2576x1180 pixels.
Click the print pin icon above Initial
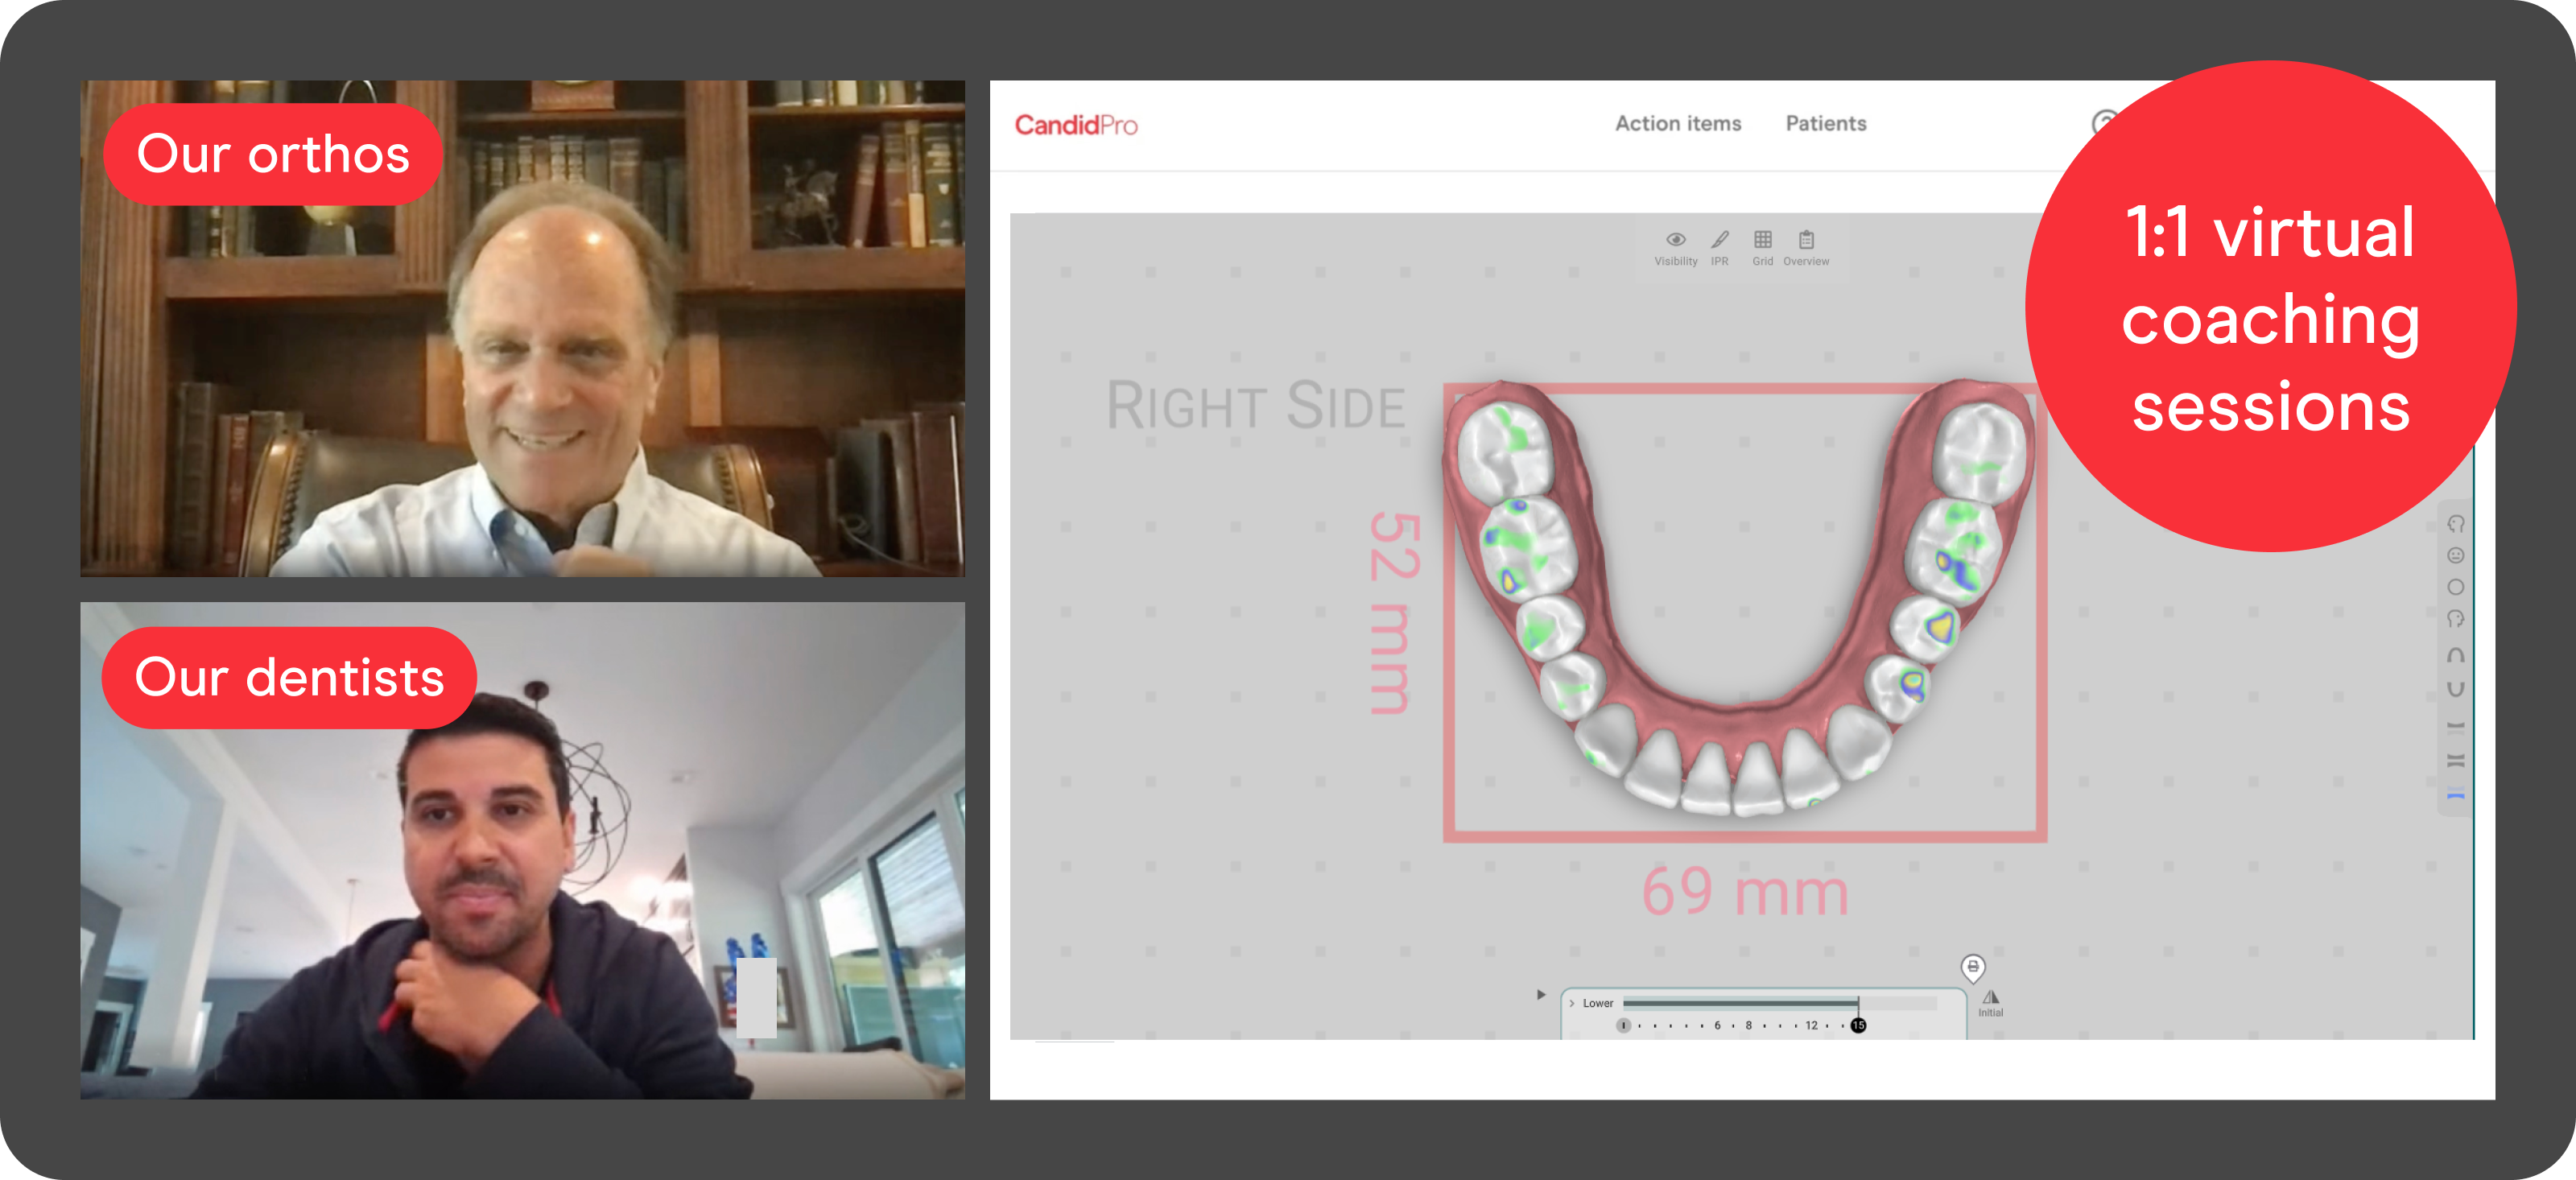click(x=1972, y=967)
